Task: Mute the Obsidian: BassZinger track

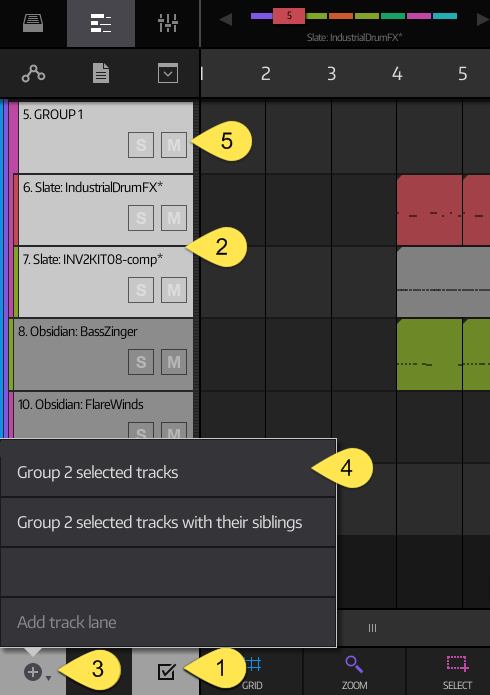Action: pos(174,362)
